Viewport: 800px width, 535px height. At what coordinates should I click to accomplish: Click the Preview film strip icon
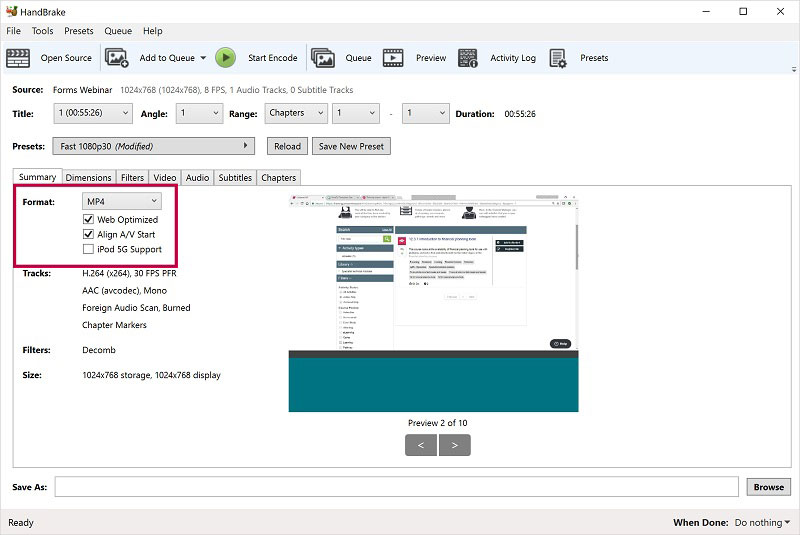point(393,58)
